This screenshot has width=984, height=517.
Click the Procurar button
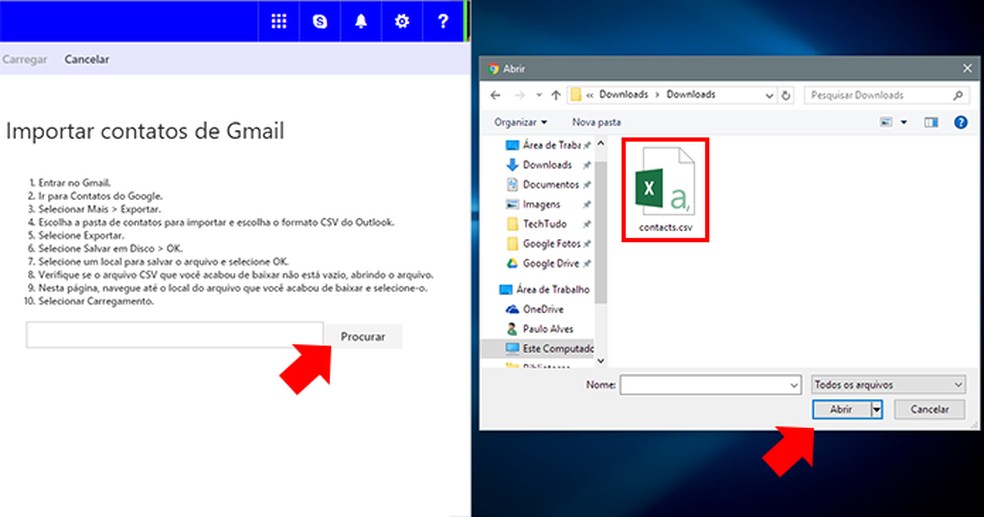pos(363,336)
